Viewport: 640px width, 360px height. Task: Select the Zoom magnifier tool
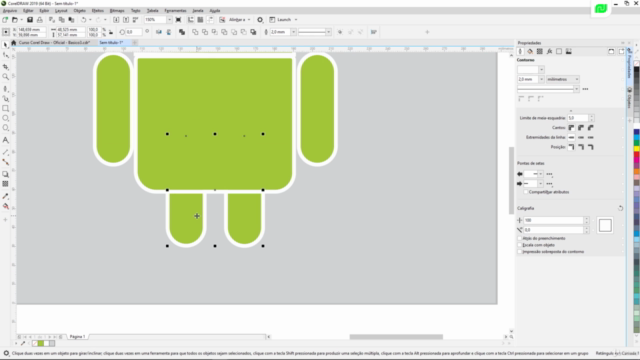[5, 76]
